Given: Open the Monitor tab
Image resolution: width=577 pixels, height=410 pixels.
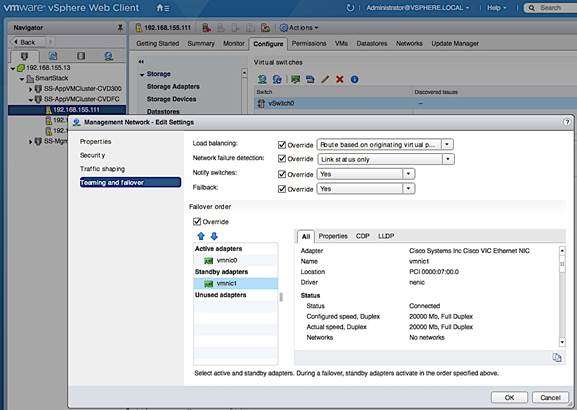Looking at the screenshot, I should point(234,43).
